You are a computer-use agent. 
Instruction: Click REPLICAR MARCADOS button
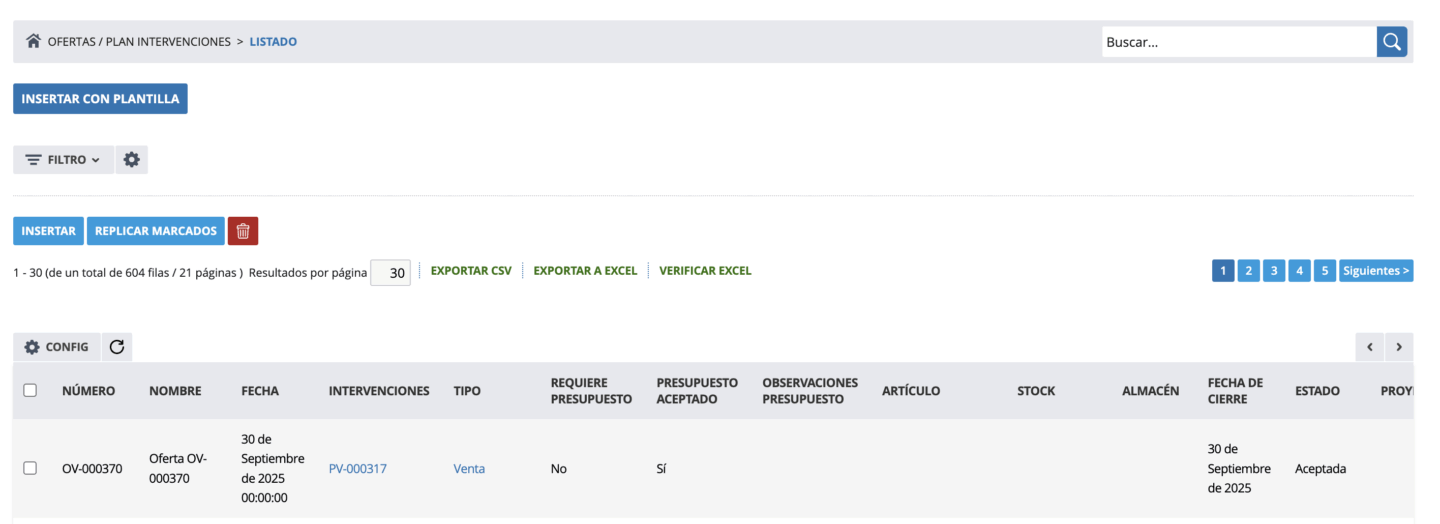155,231
